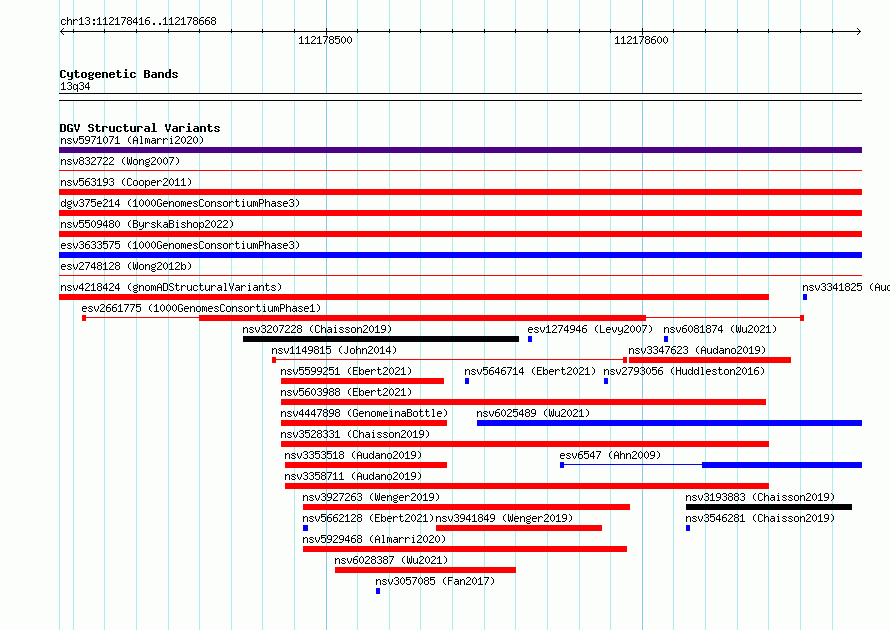This screenshot has width=890, height=630.
Task: Click the blue nsv3057085 (Fan2017) marker
Action: coord(378,591)
